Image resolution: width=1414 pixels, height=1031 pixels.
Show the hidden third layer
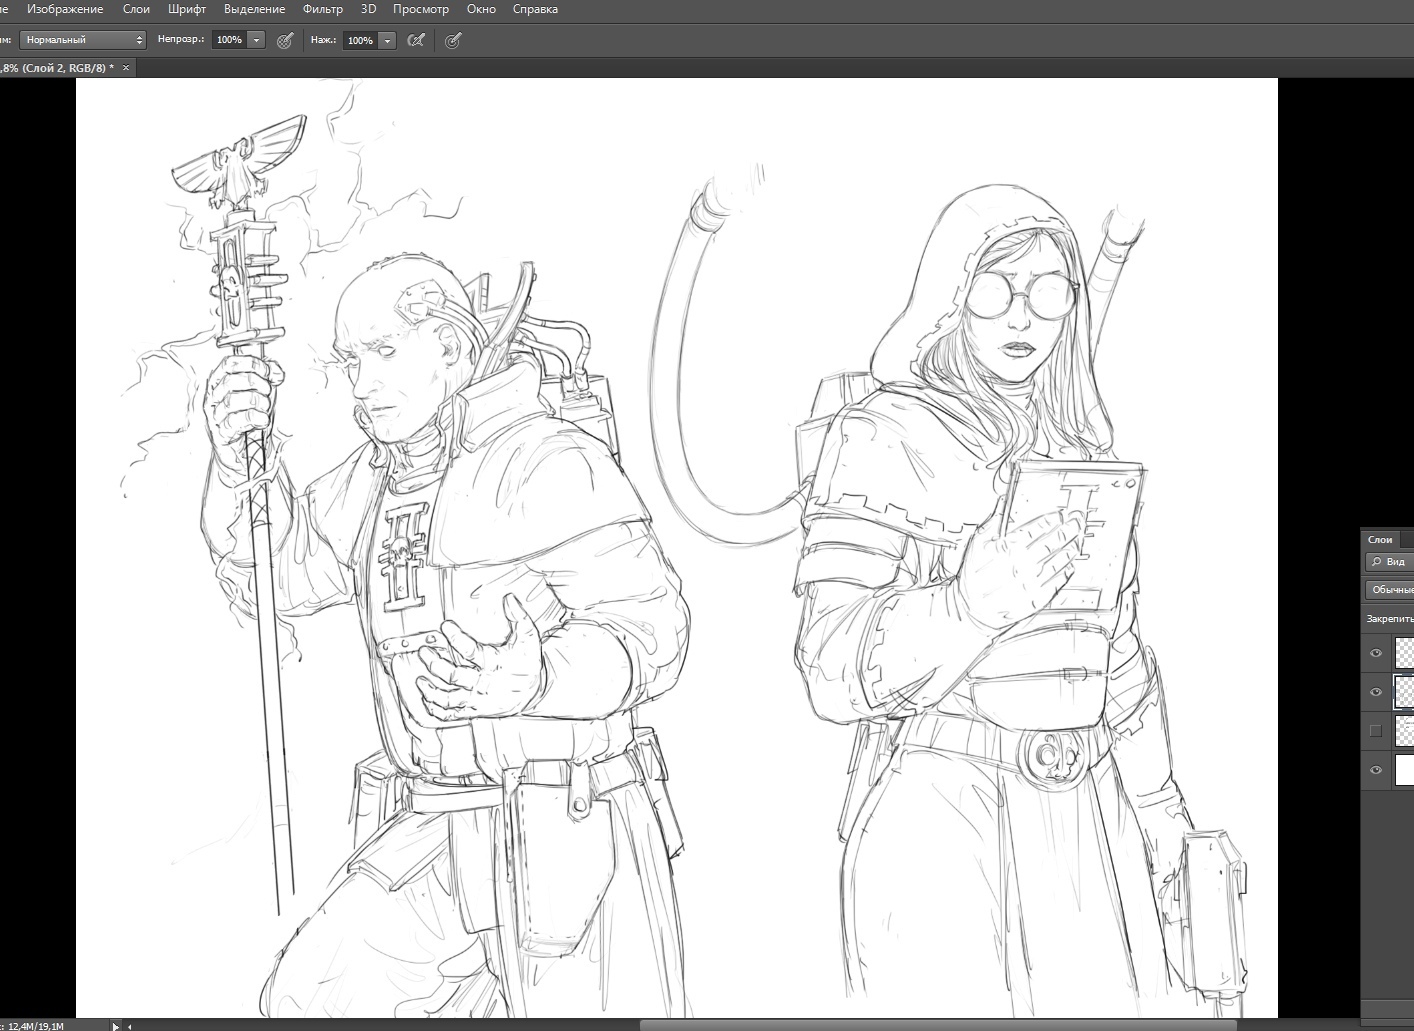pos(1376,731)
